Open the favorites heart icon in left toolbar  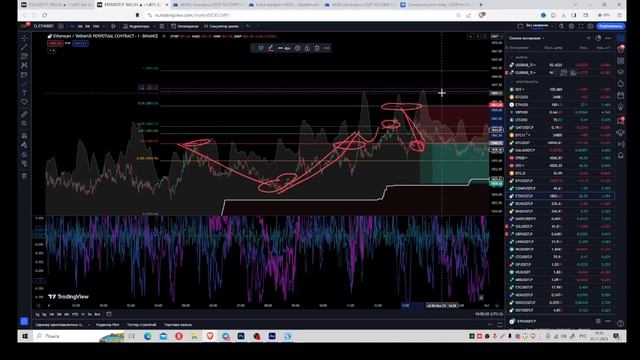point(24,102)
